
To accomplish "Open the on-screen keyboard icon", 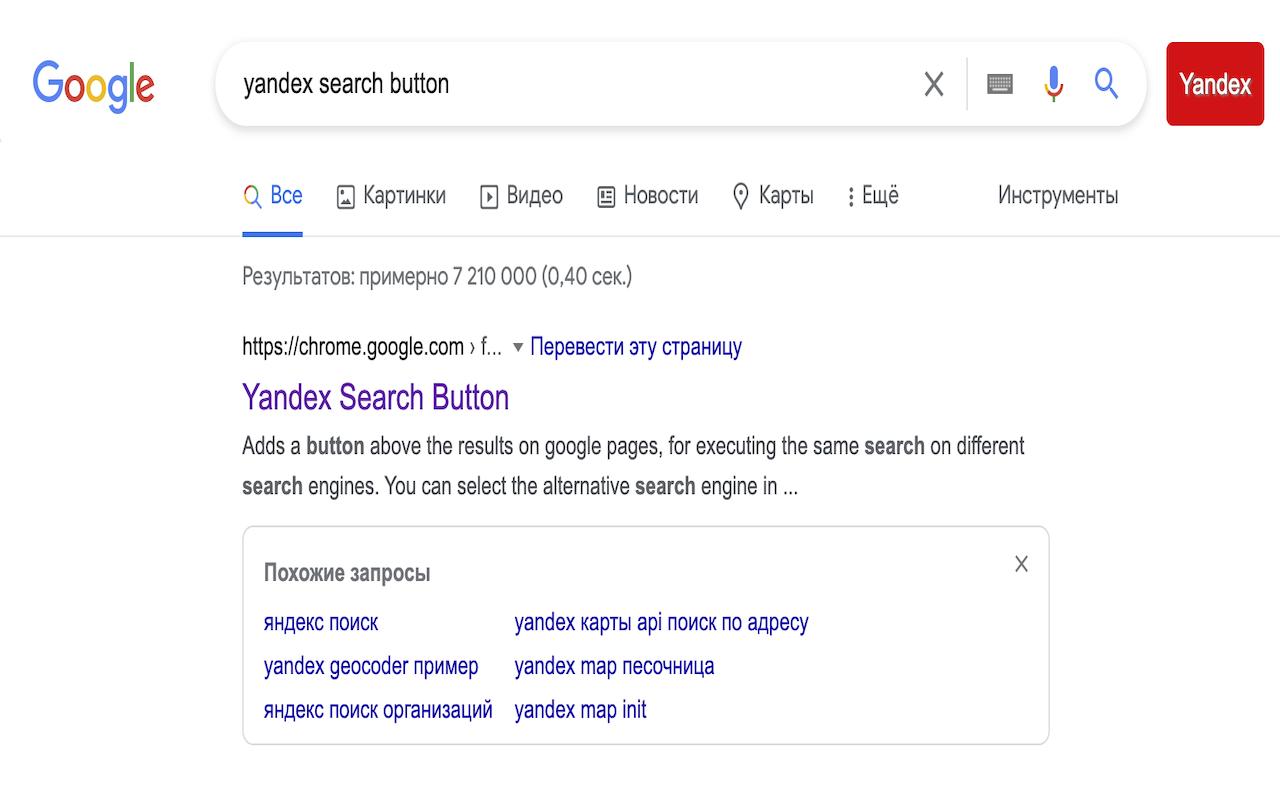I will tap(1000, 84).
